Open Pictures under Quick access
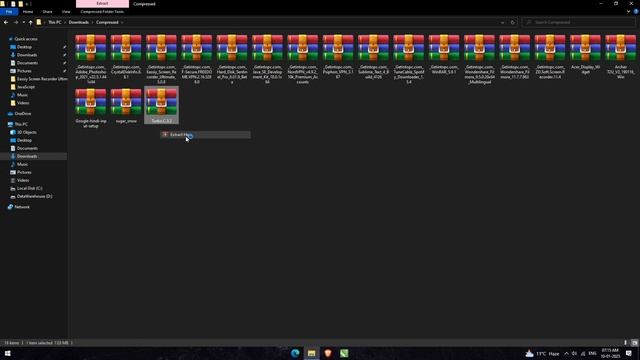Viewport: 640px width, 360px height. (x=24, y=71)
